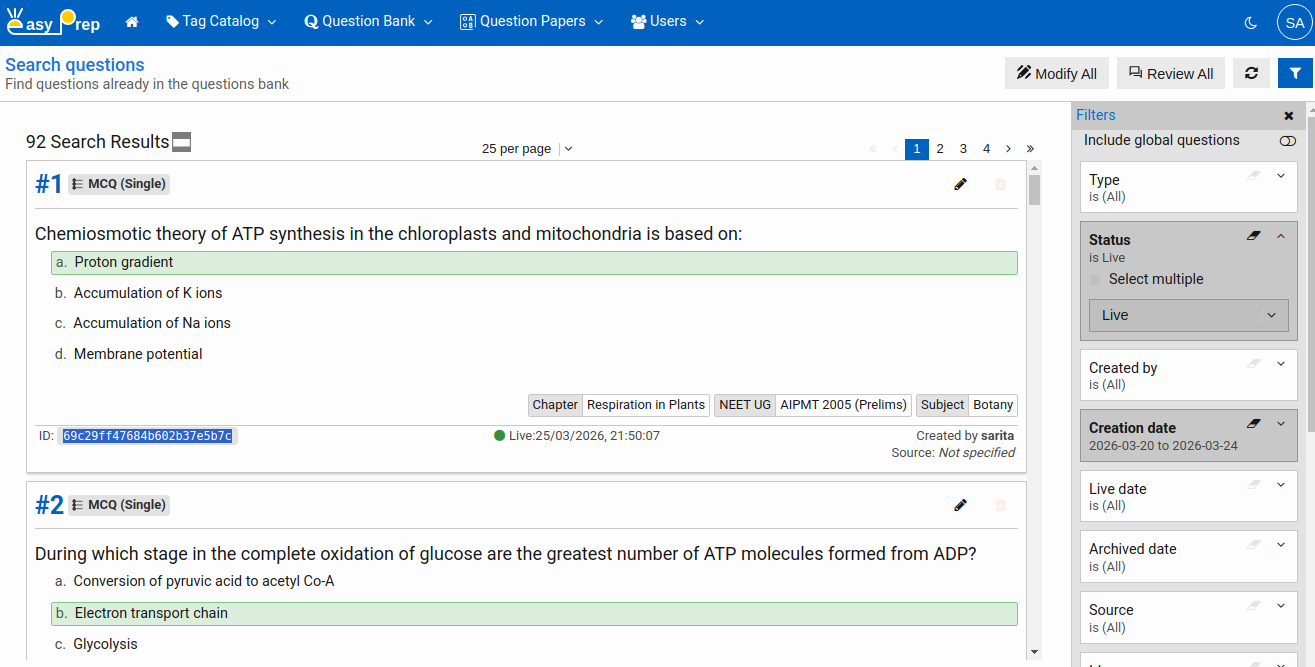Enable Select multiple for Status filter
1315x667 pixels.
[x=1094, y=278]
